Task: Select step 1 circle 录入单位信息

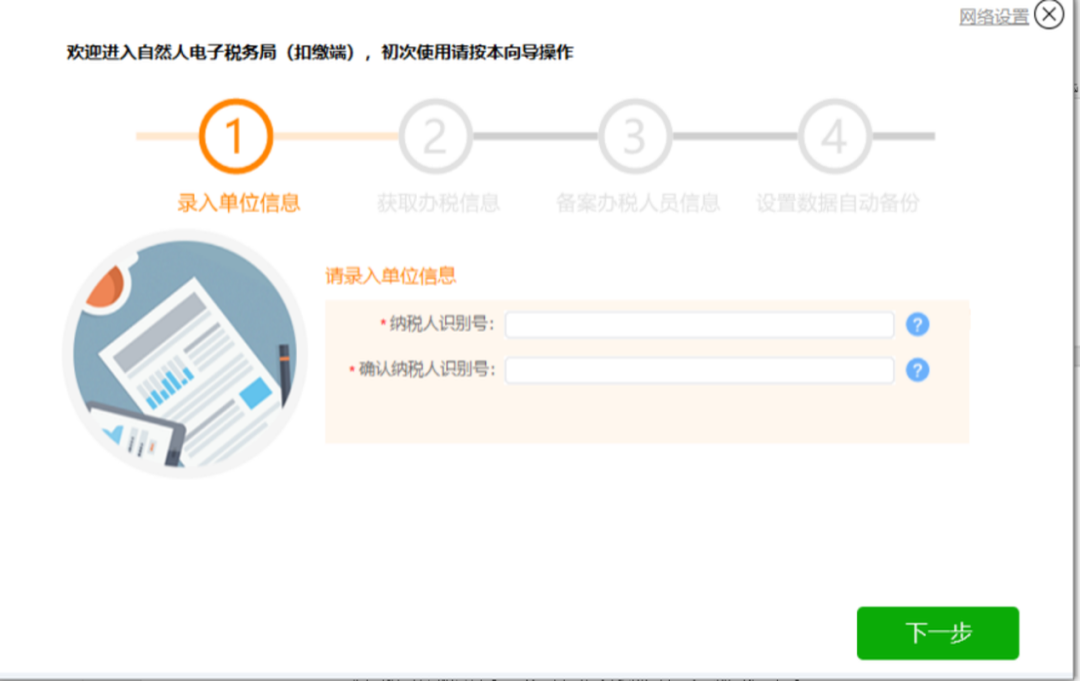Action: 236,136
